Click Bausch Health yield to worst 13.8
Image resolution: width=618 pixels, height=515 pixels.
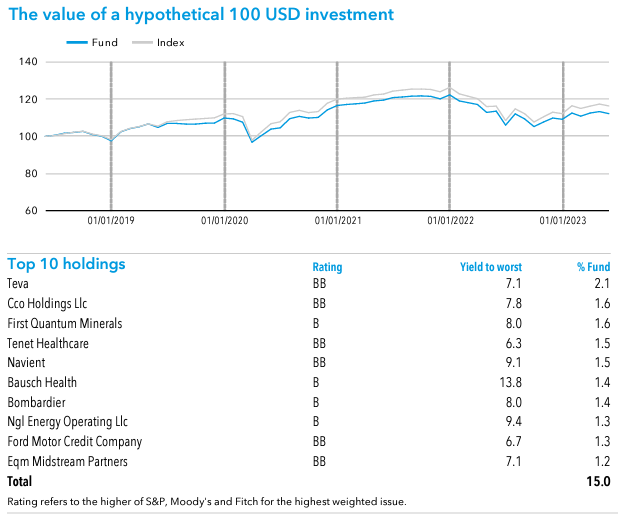coord(511,382)
